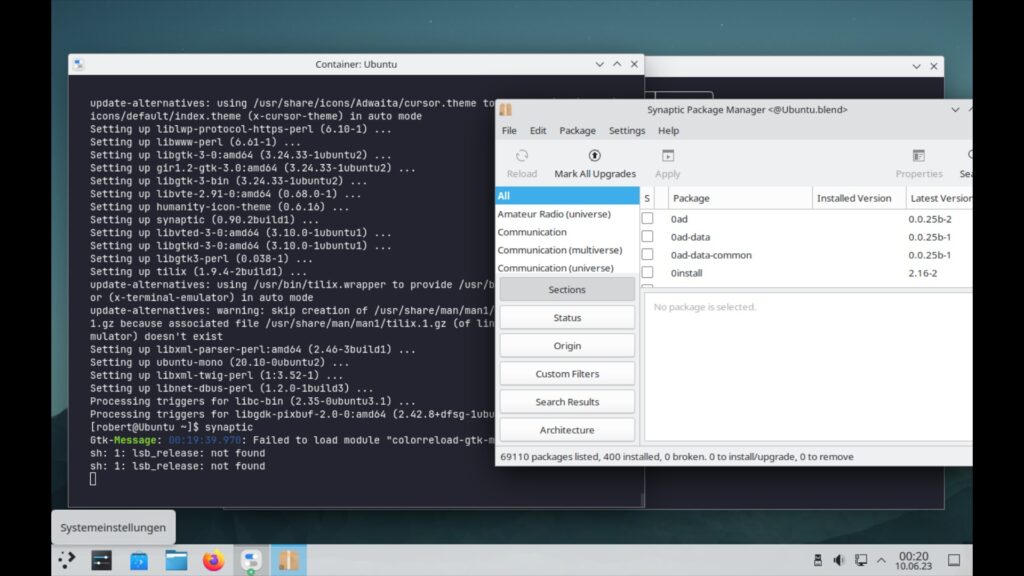Click the show desktop icon in the panel
This screenshot has width=1024, height=576.
click(x=953, y=560)
